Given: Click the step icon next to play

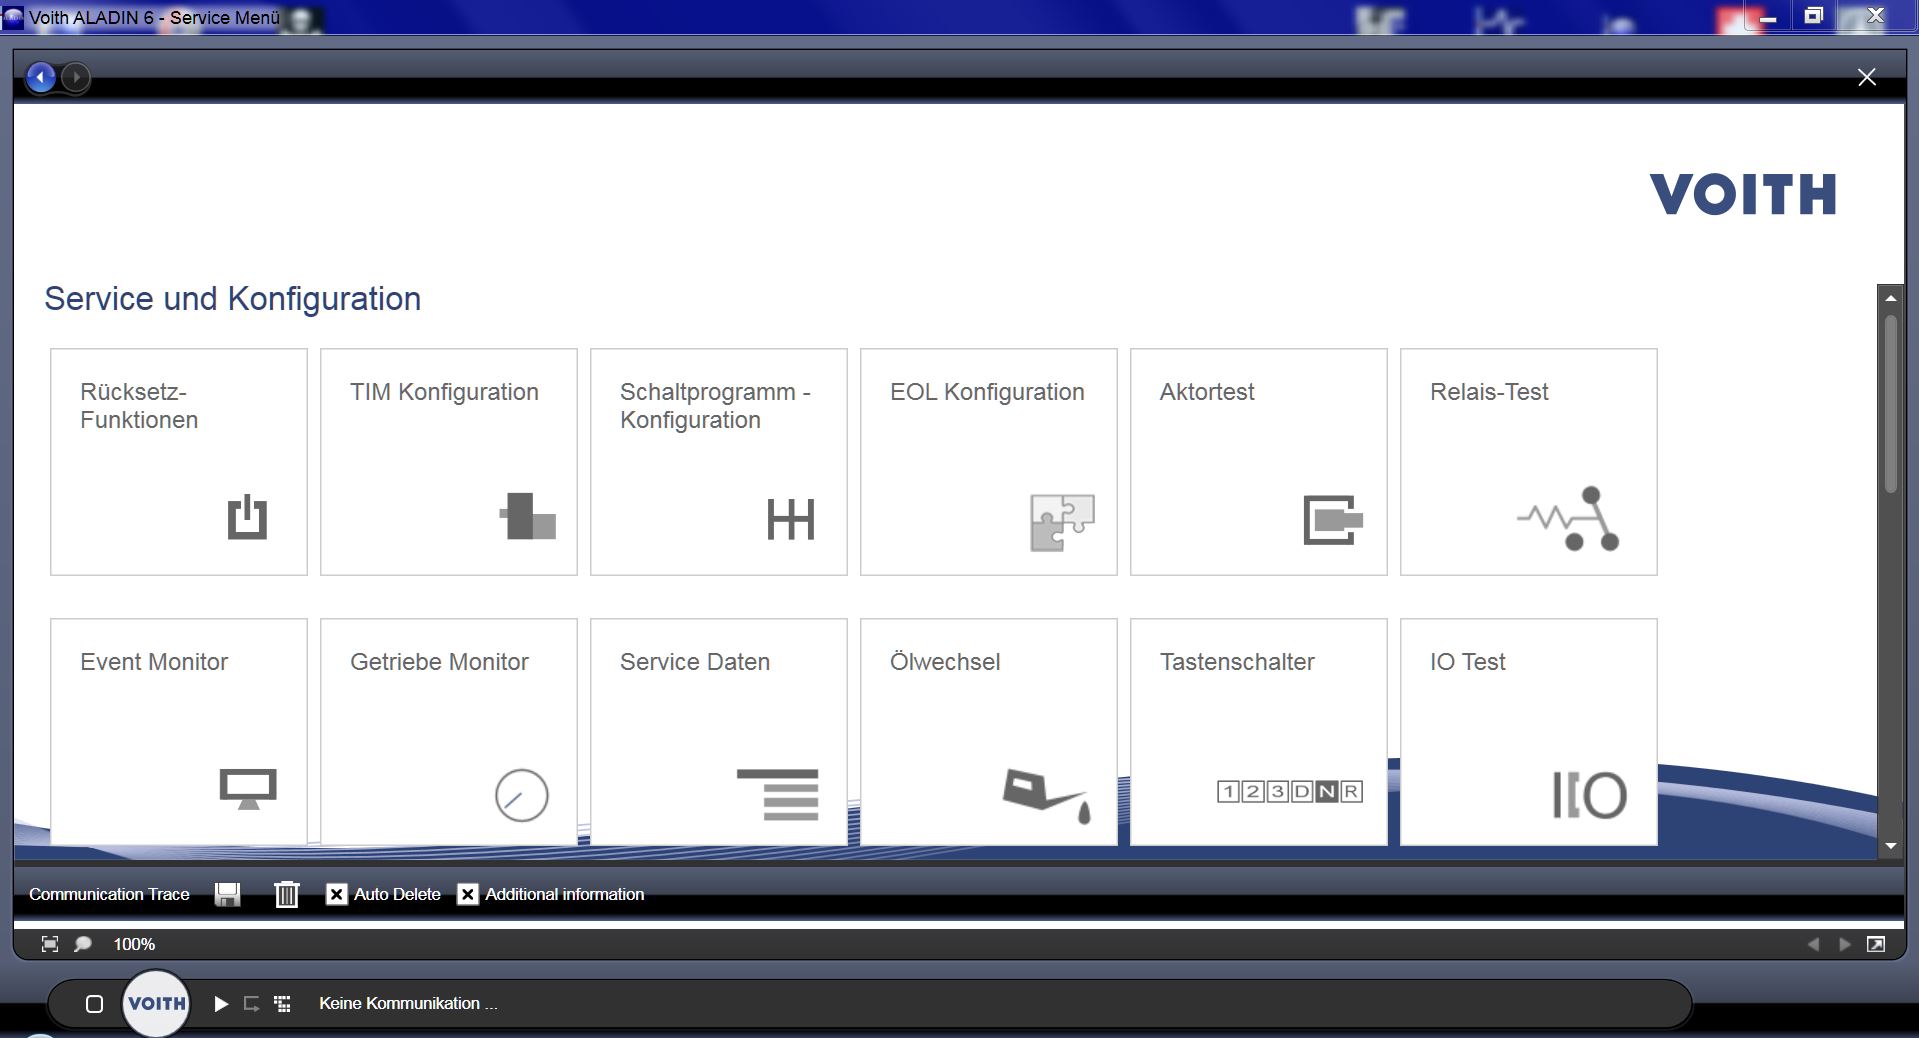Looking at the screenshot, I should (252, 1004).
